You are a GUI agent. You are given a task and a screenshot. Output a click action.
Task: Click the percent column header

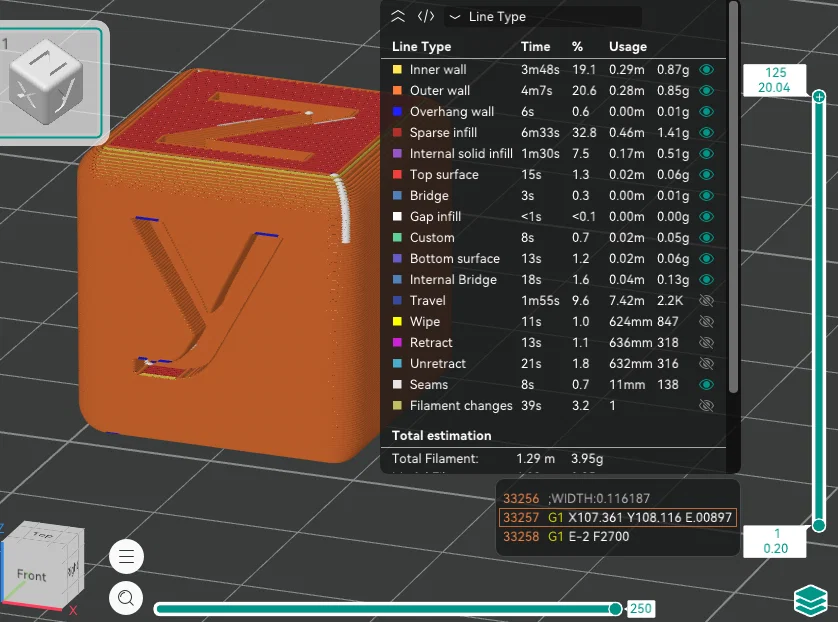[x=577, y=46]
